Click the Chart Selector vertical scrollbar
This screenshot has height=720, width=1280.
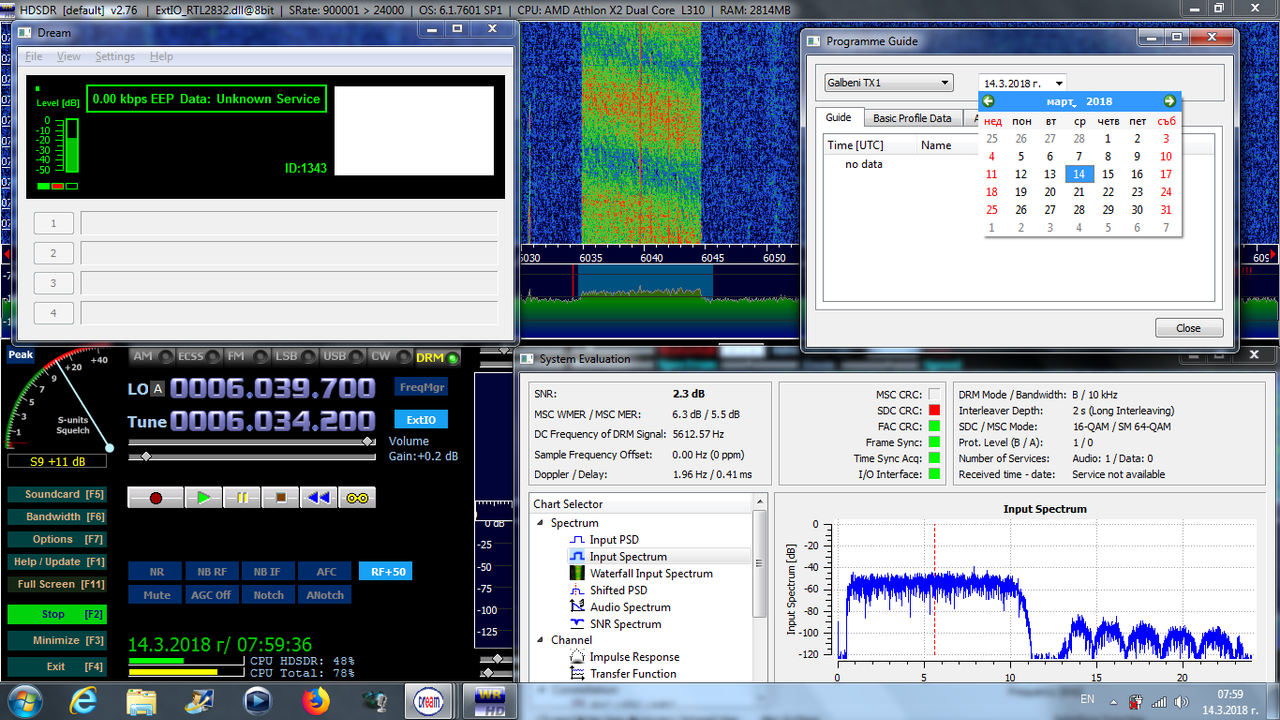(760, 587)
